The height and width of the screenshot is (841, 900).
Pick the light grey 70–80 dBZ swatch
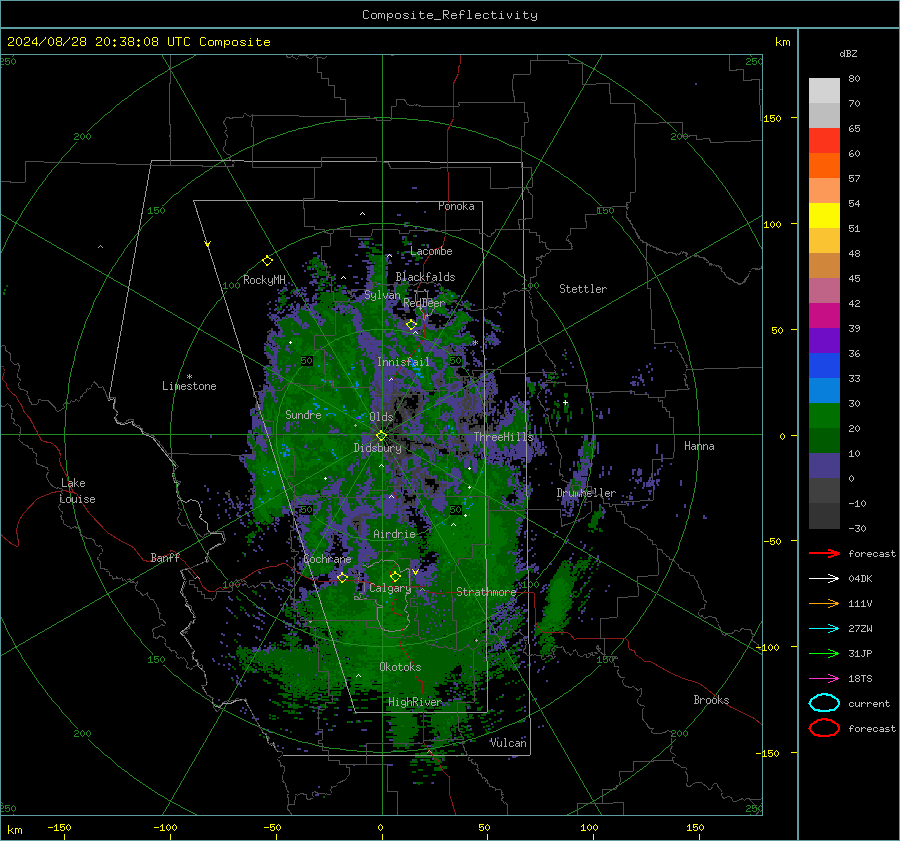pos(824,91)
